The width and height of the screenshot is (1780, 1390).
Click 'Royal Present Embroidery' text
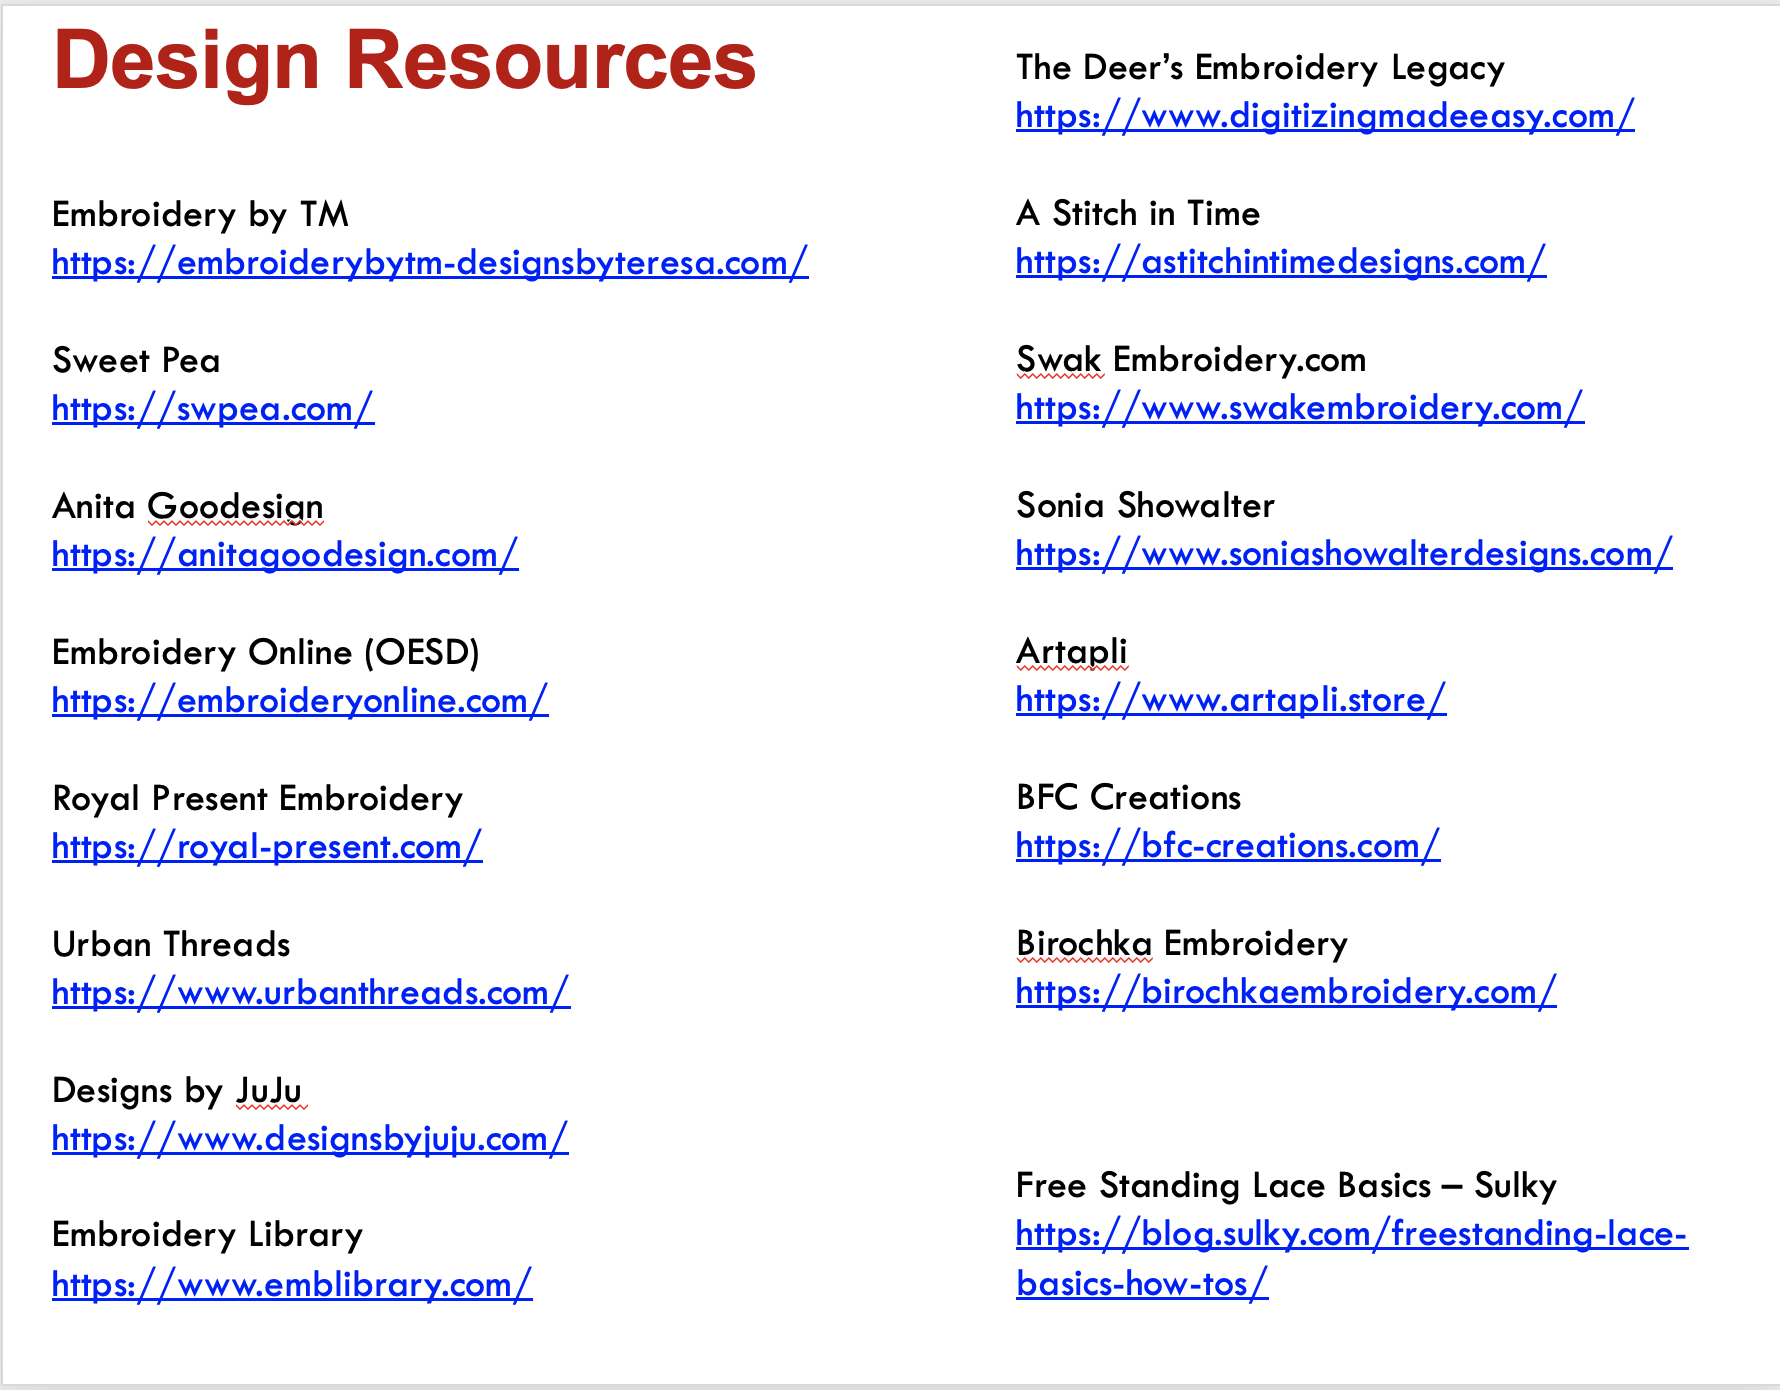pyautogui.click(x=258, y=799)
